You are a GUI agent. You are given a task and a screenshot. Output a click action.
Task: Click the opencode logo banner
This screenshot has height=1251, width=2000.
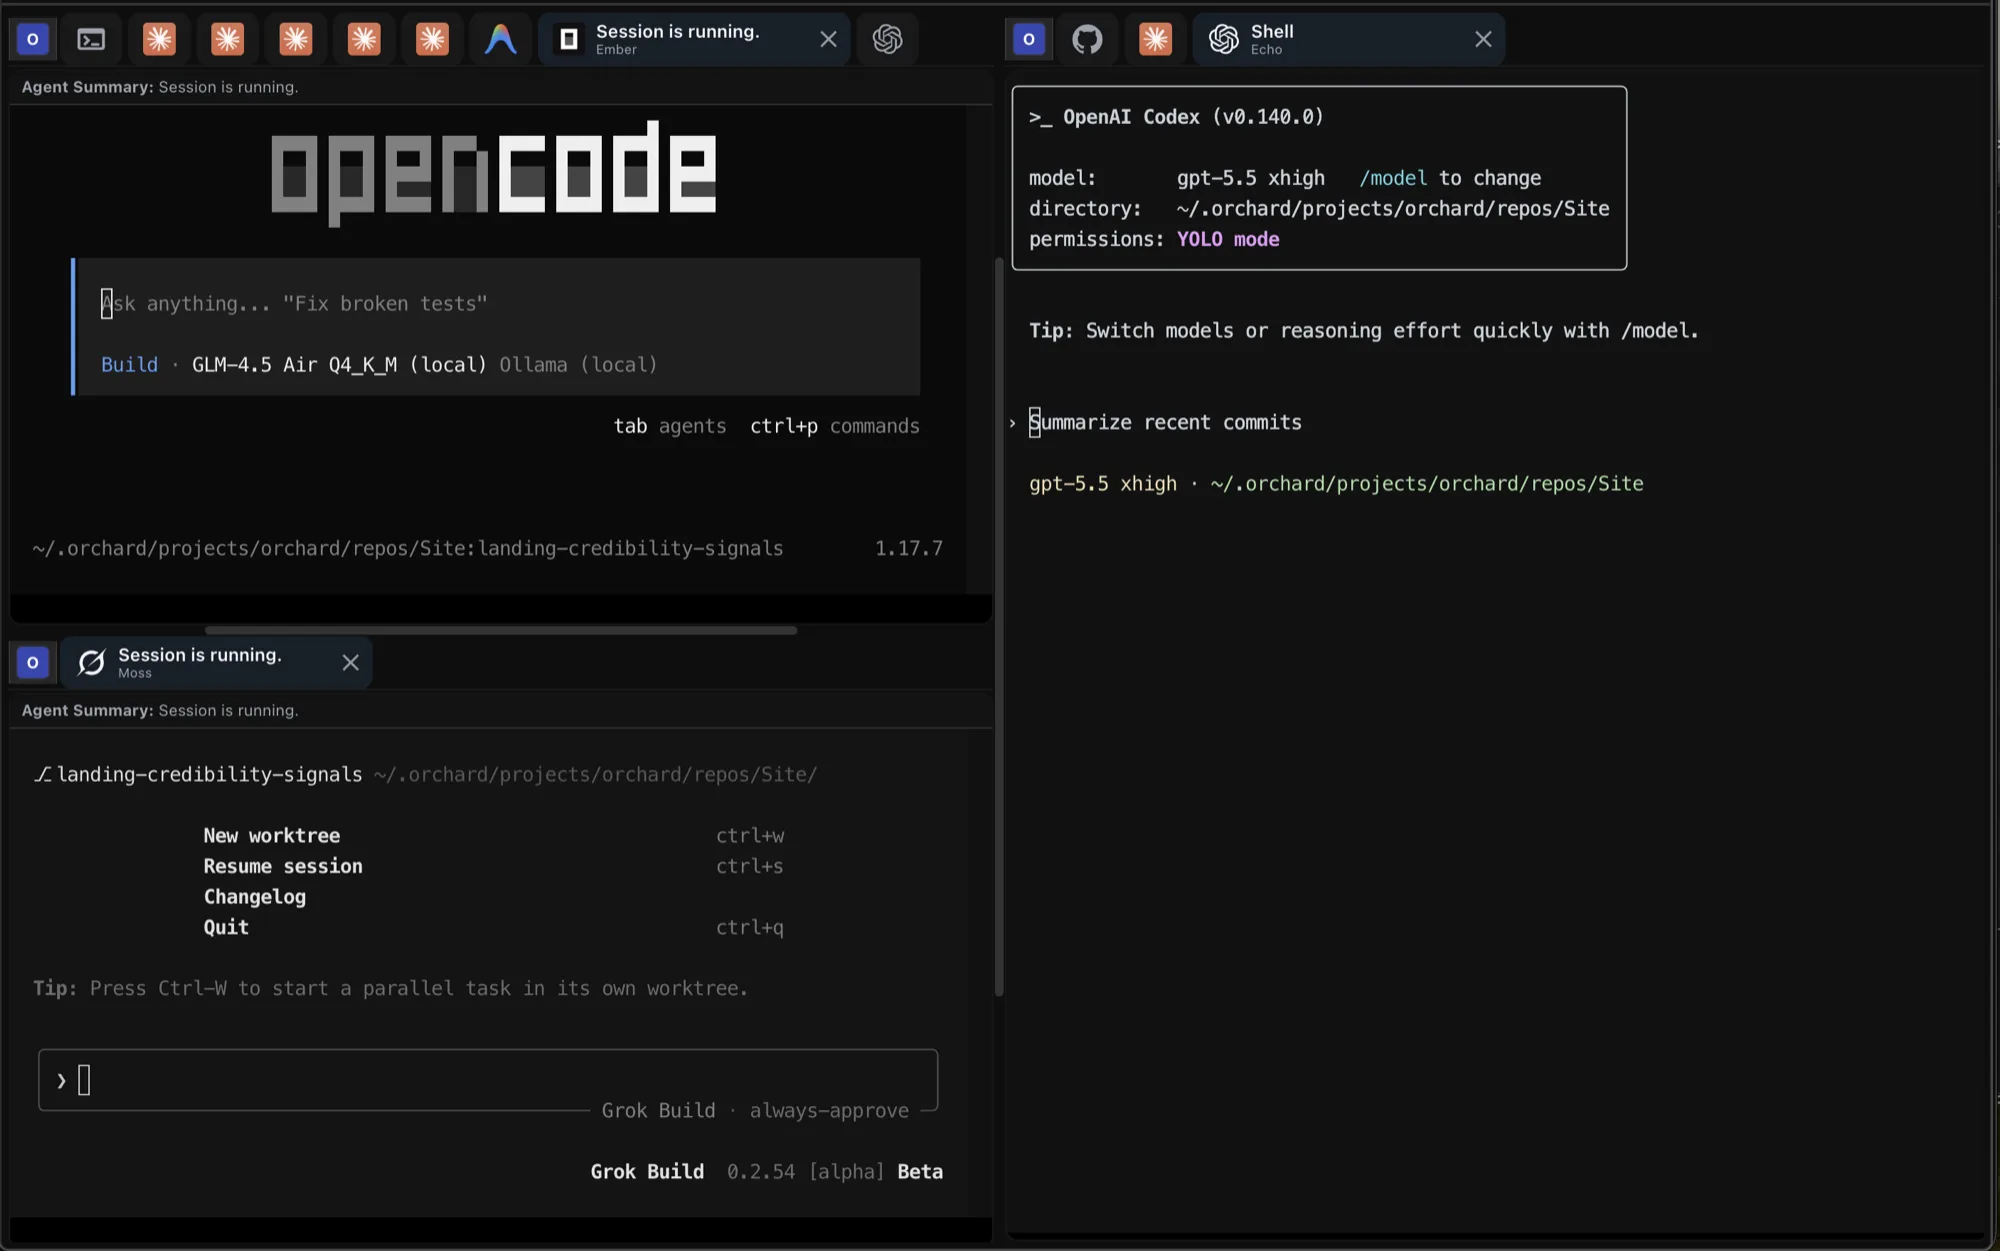click(494, 172)
